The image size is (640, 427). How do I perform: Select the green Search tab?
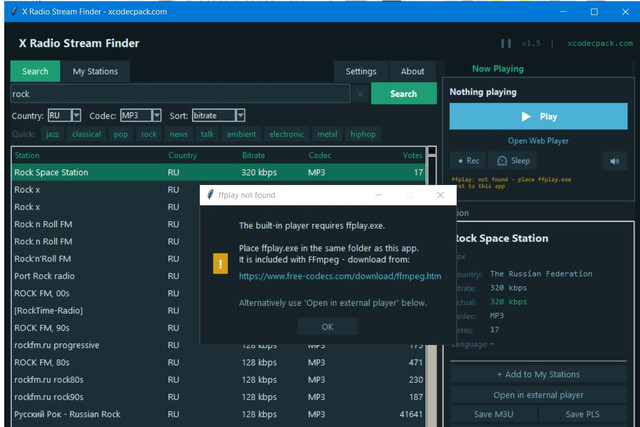35,71
